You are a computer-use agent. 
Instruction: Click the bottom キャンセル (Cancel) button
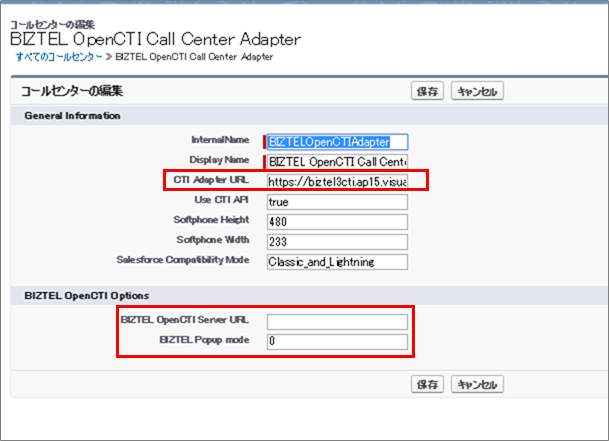pyautogui.click(x=477, y=384)
